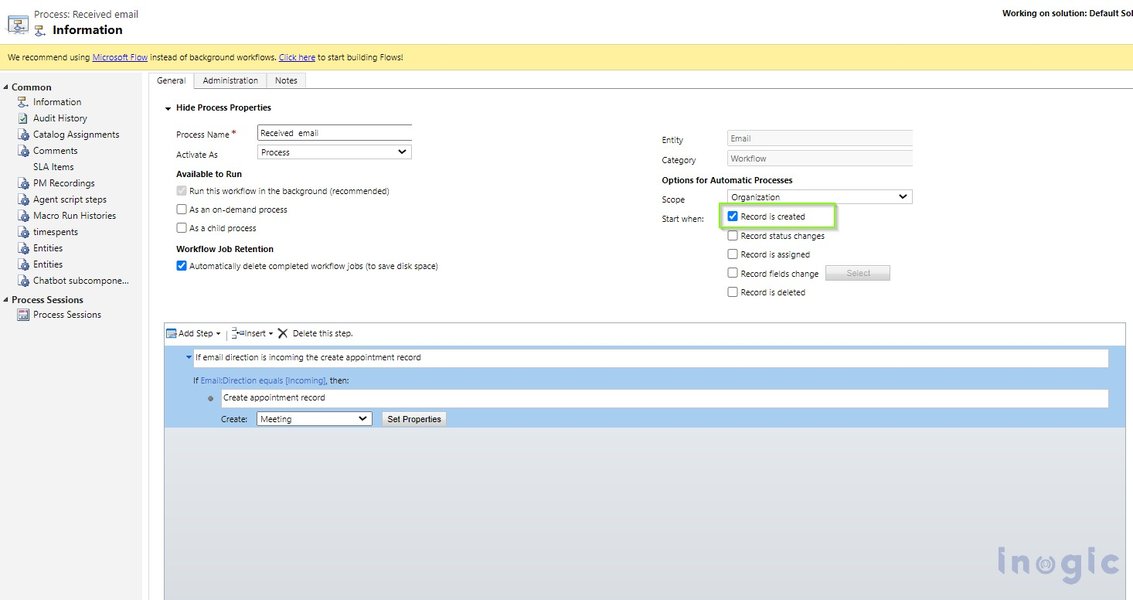Select the PM Recordings icon
The width and height of the screenshot is (1133, 600).
22,182
